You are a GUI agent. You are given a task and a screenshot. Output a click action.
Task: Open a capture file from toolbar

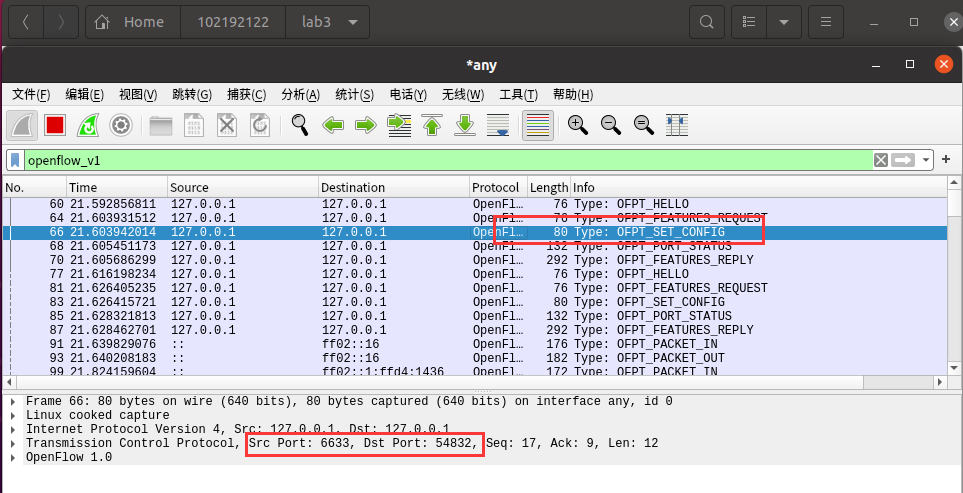point(161,126)
